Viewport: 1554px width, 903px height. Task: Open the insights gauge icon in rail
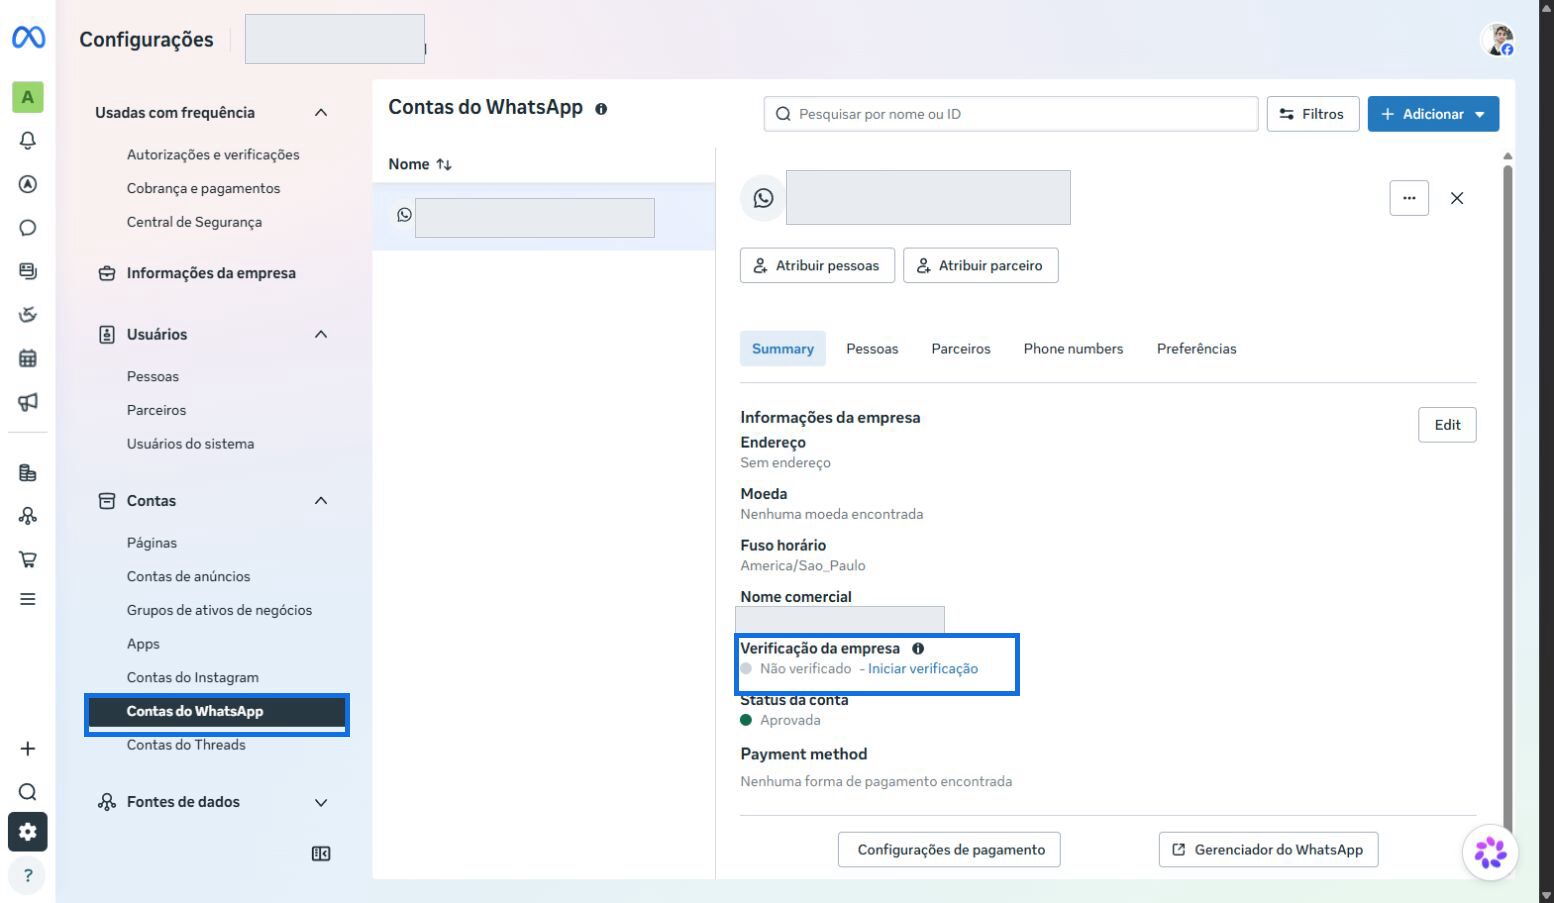(x=28, y=315)
